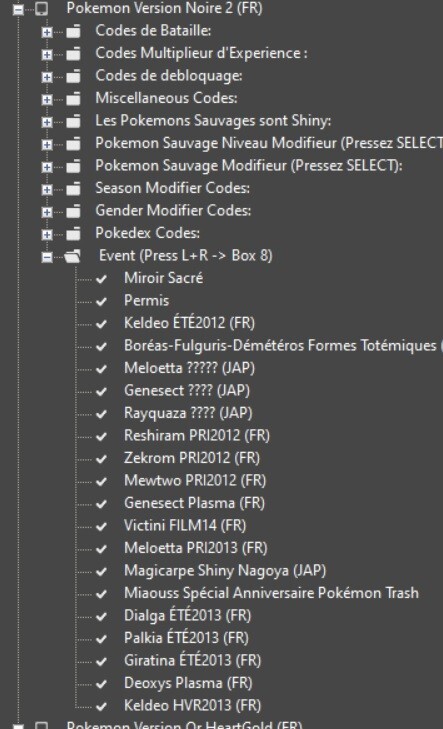
Task: Disable the Genesect ???? (JAP) code
Action: (101, 391)
